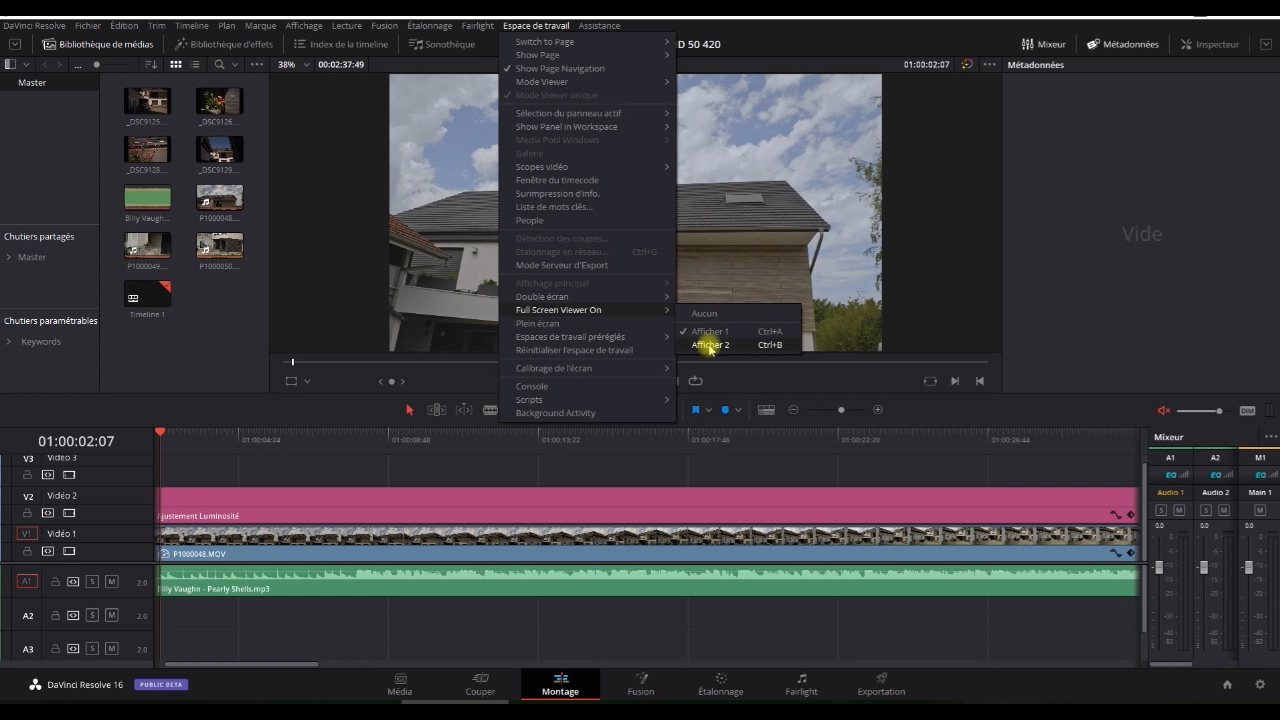The height and width of the screenshot is (720, 1280).
Task: Toggle the DIM audio button
Action: point(1247,411)
